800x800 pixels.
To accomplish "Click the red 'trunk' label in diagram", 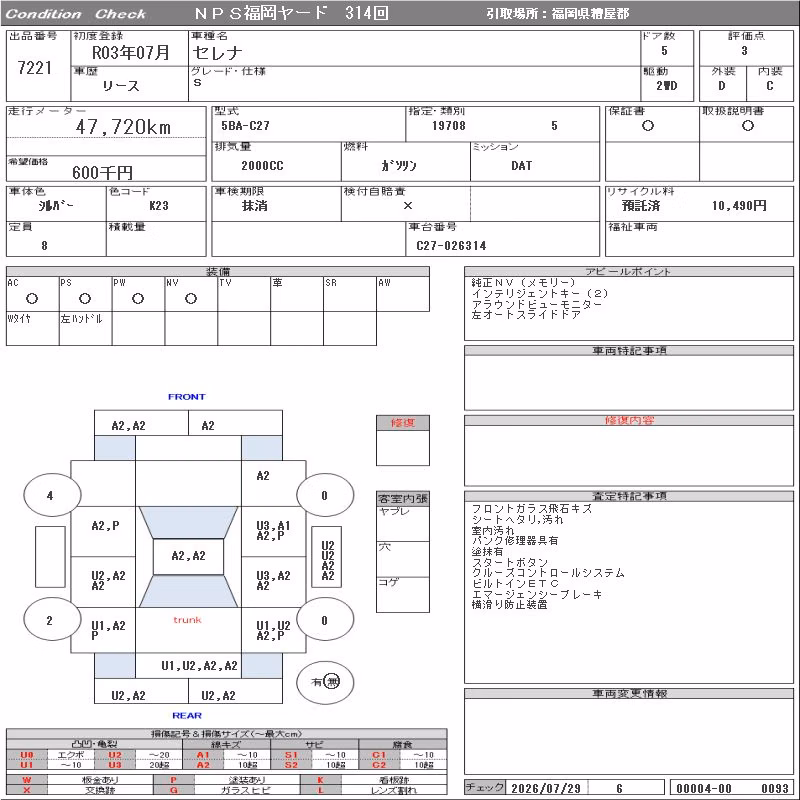I will (x=187, y=620).
